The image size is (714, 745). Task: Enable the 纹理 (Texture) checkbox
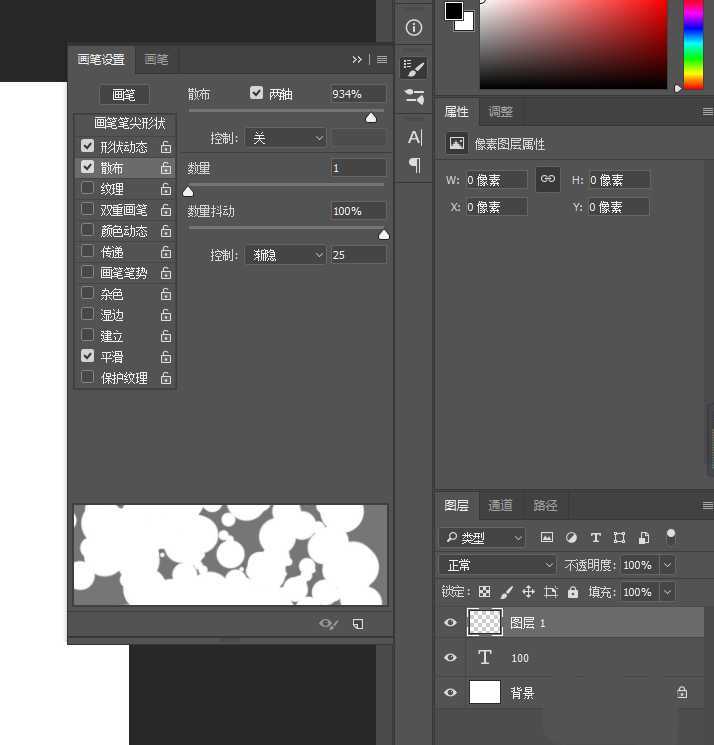[88, 189]
